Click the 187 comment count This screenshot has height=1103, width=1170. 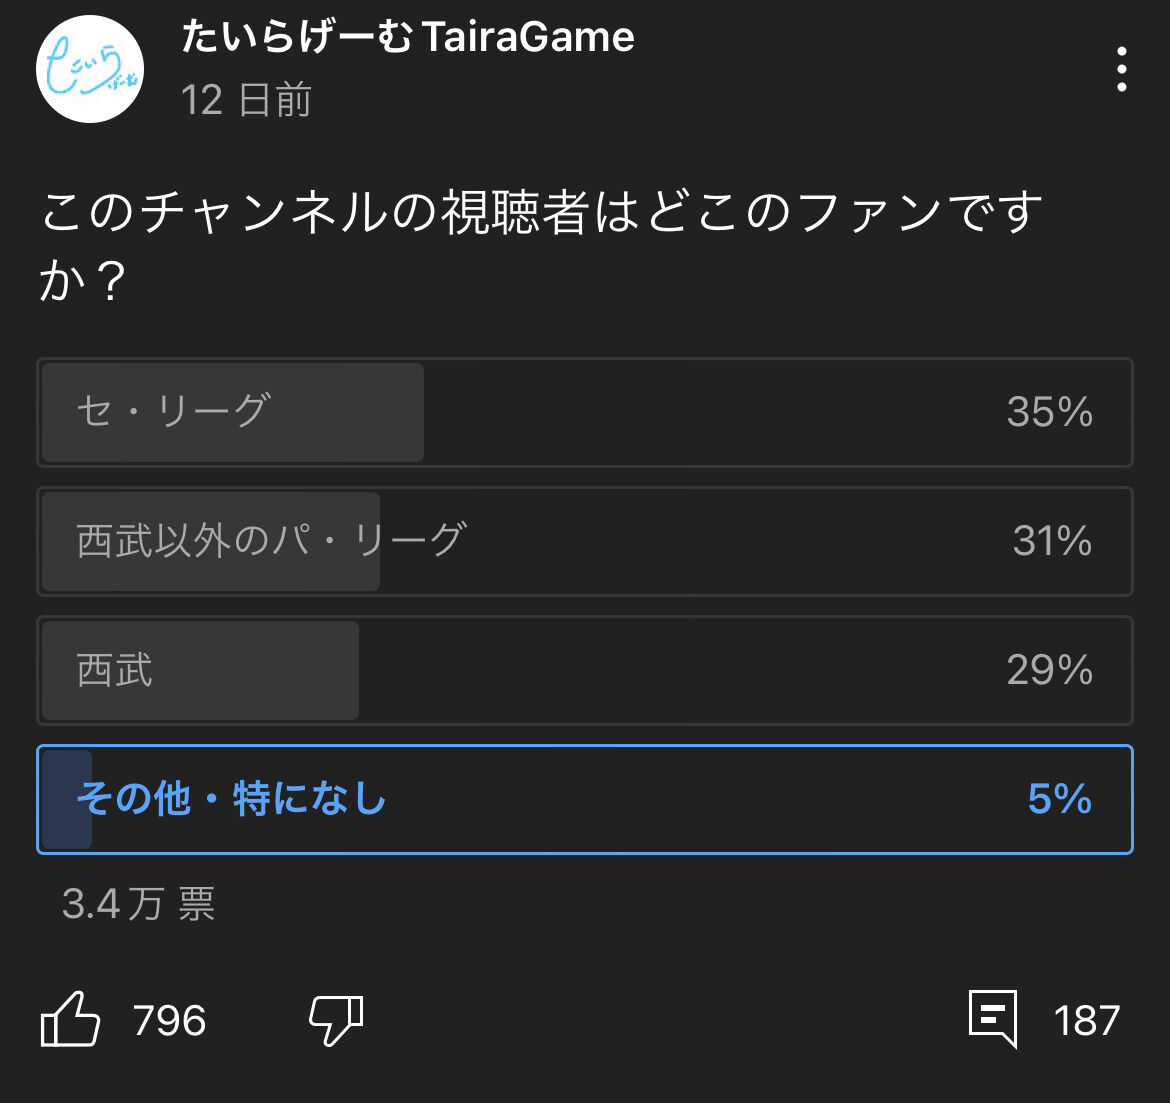coord(1086,1021)
